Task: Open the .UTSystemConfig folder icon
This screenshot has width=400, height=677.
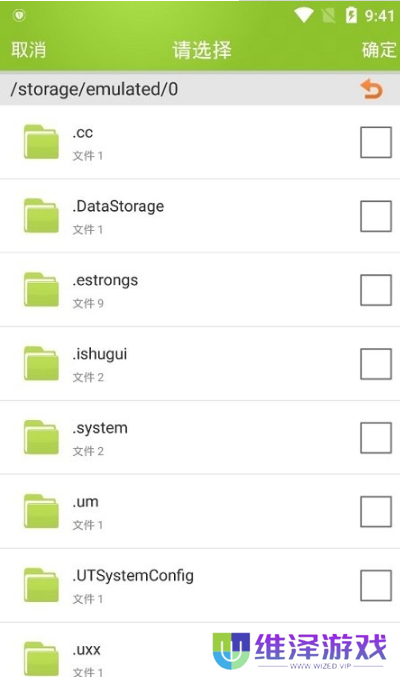Action: click(41, 585)
